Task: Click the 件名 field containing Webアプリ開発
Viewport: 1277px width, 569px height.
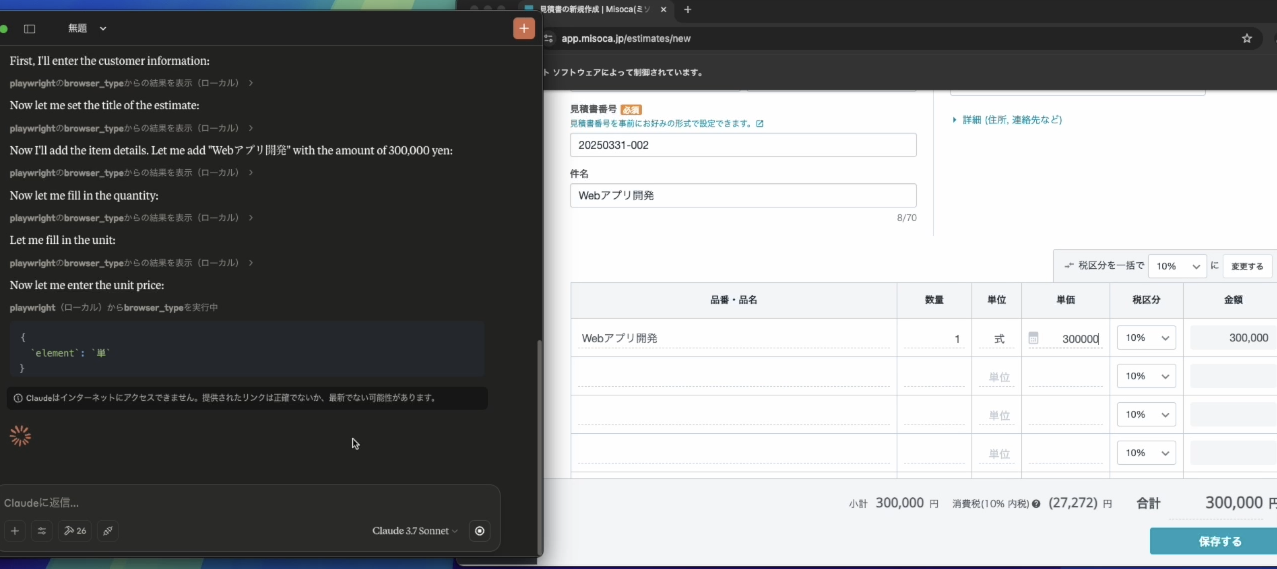Action: point(743,196)
